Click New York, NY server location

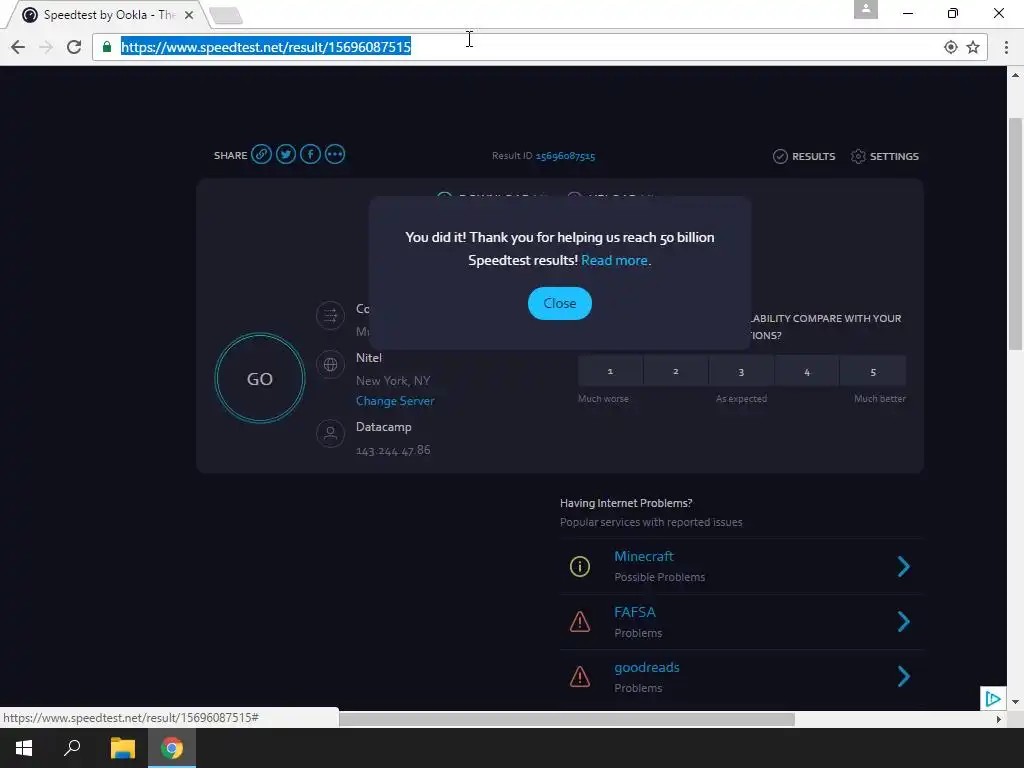[393, 381]
